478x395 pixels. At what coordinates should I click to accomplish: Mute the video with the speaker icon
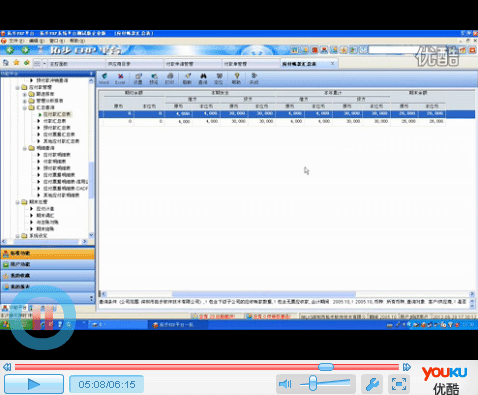point(285,384)
